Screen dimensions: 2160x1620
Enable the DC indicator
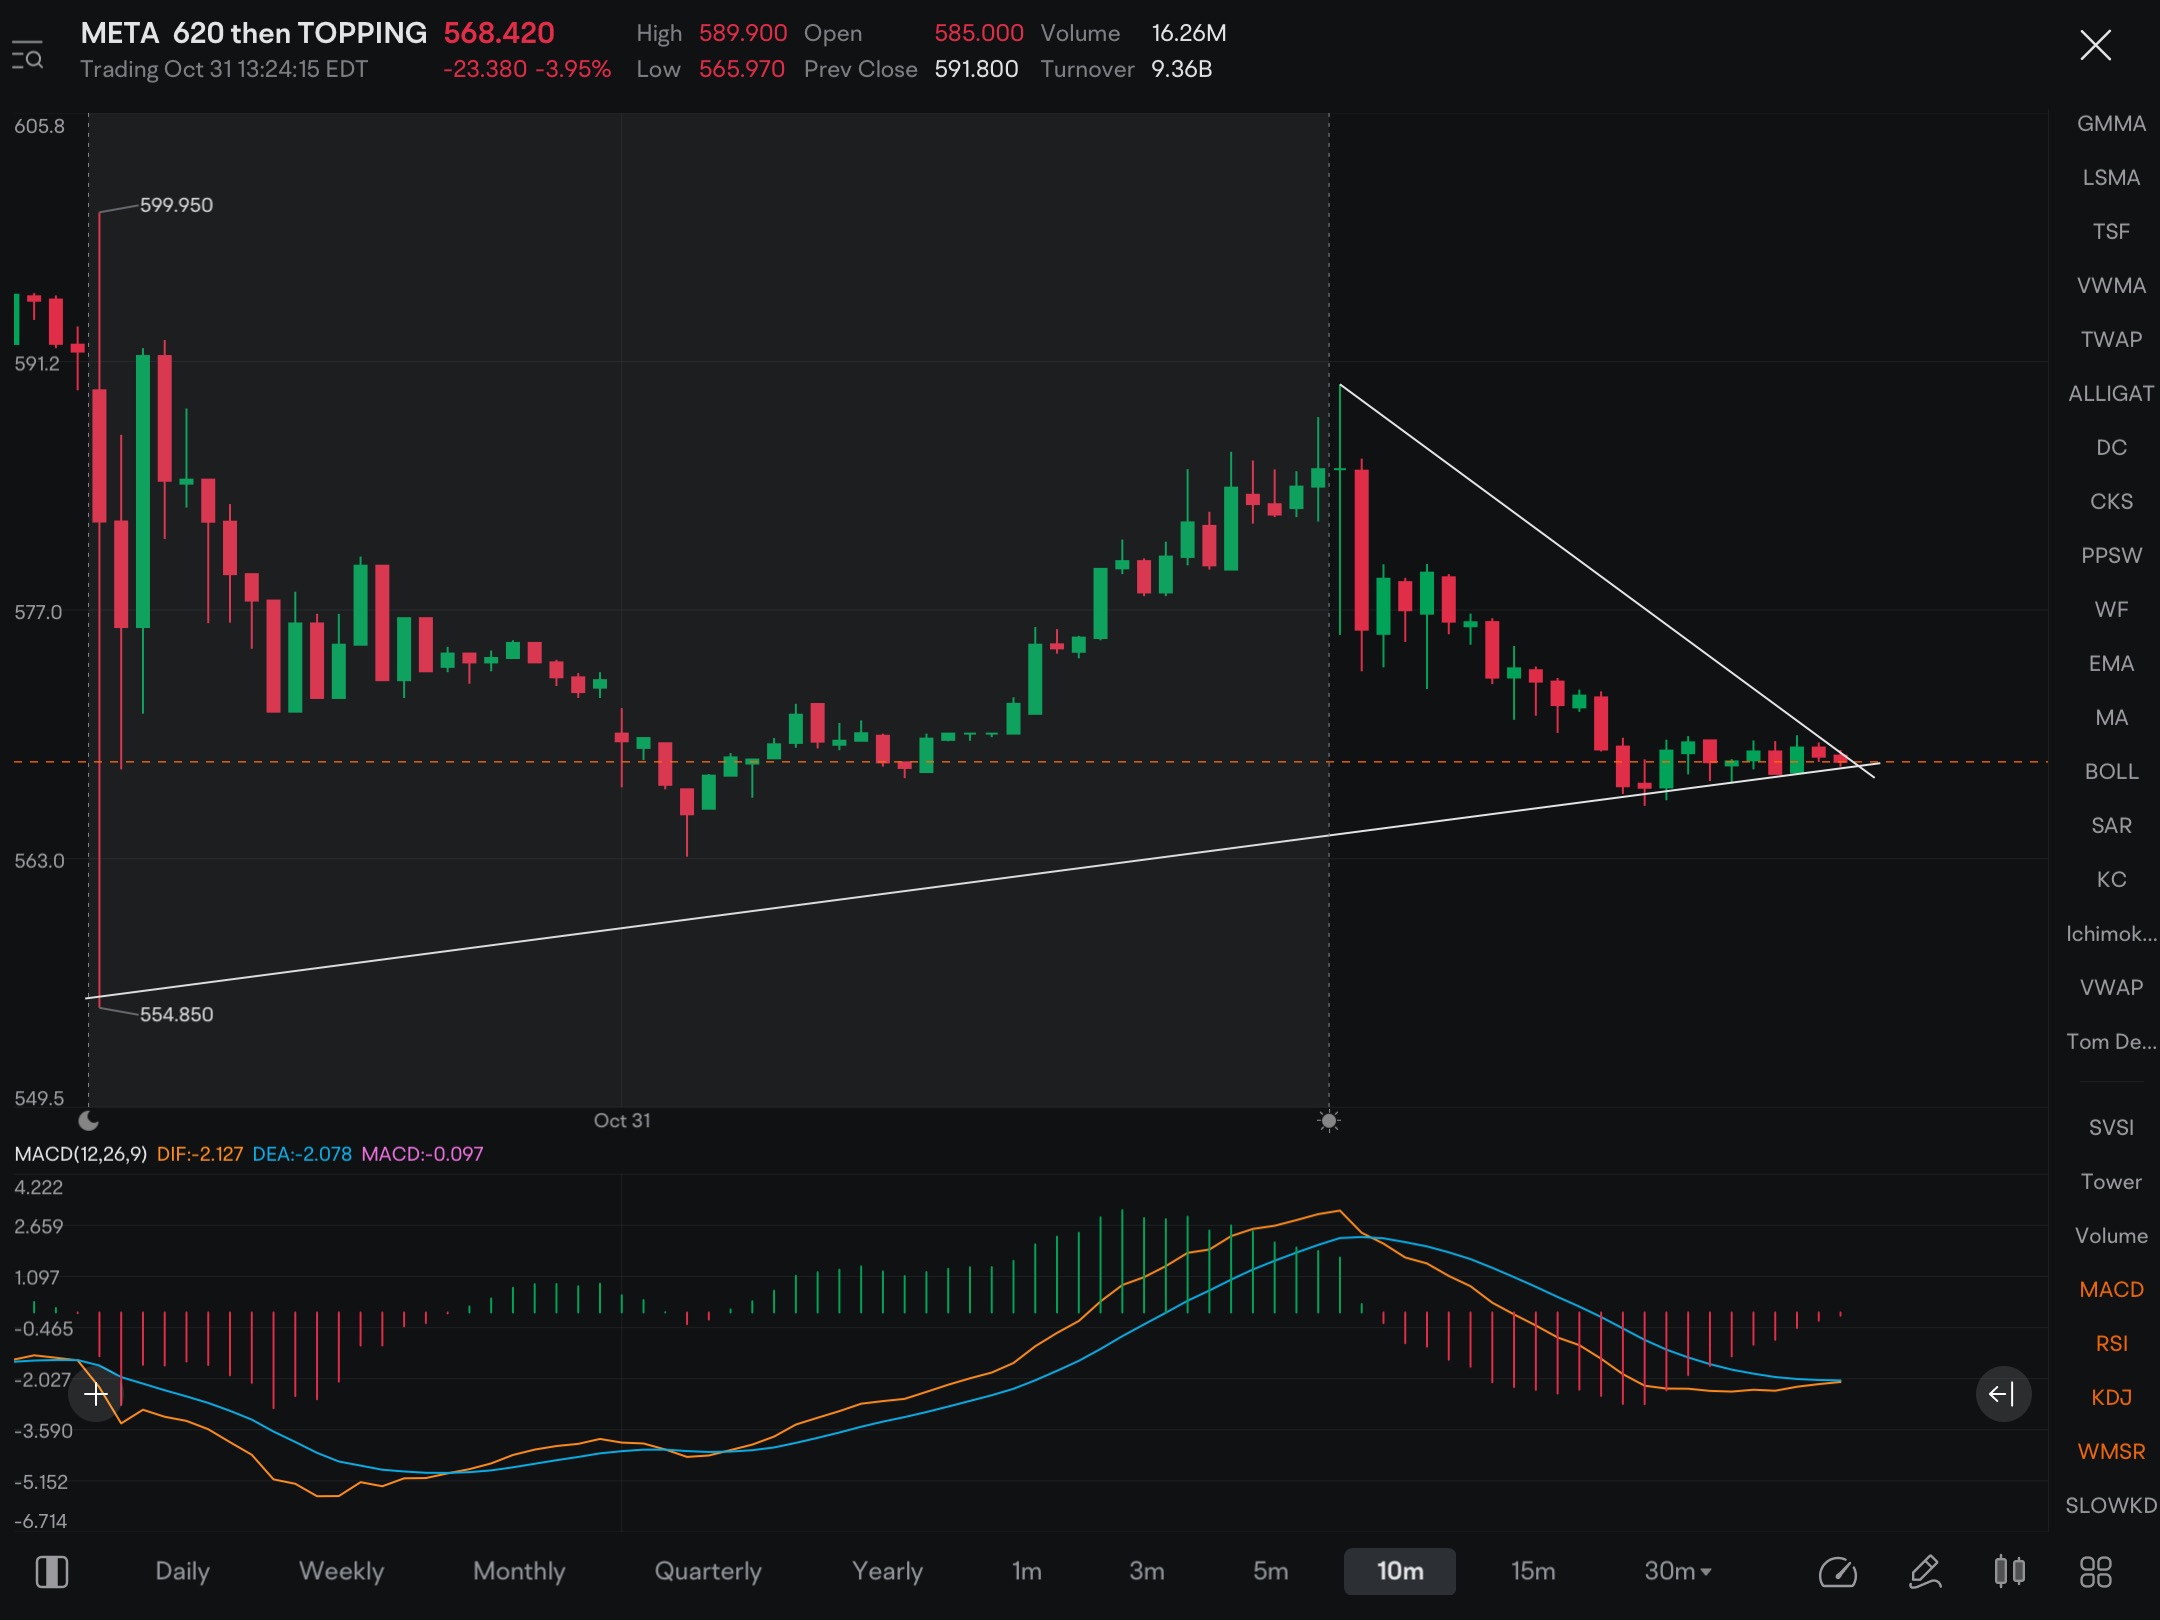[x=2111, y=448]
